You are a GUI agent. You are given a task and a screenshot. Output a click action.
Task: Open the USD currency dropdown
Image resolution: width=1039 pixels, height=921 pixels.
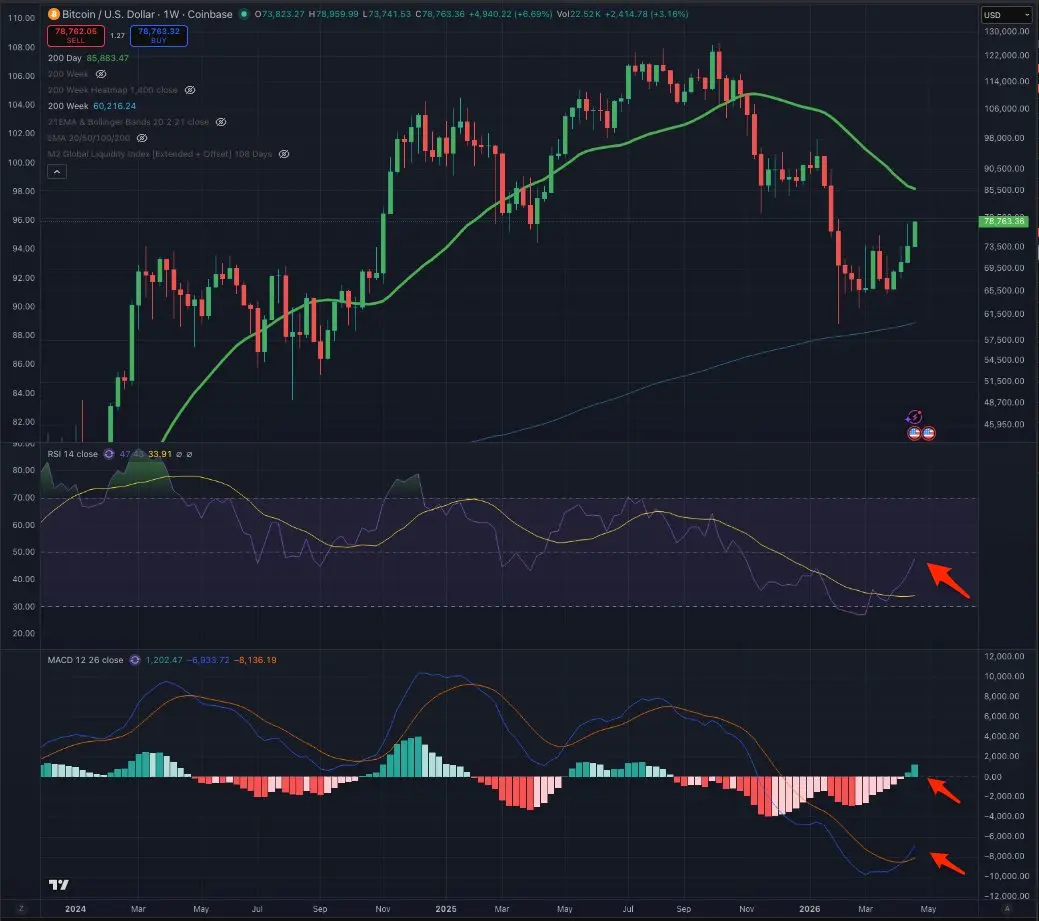1006,15
